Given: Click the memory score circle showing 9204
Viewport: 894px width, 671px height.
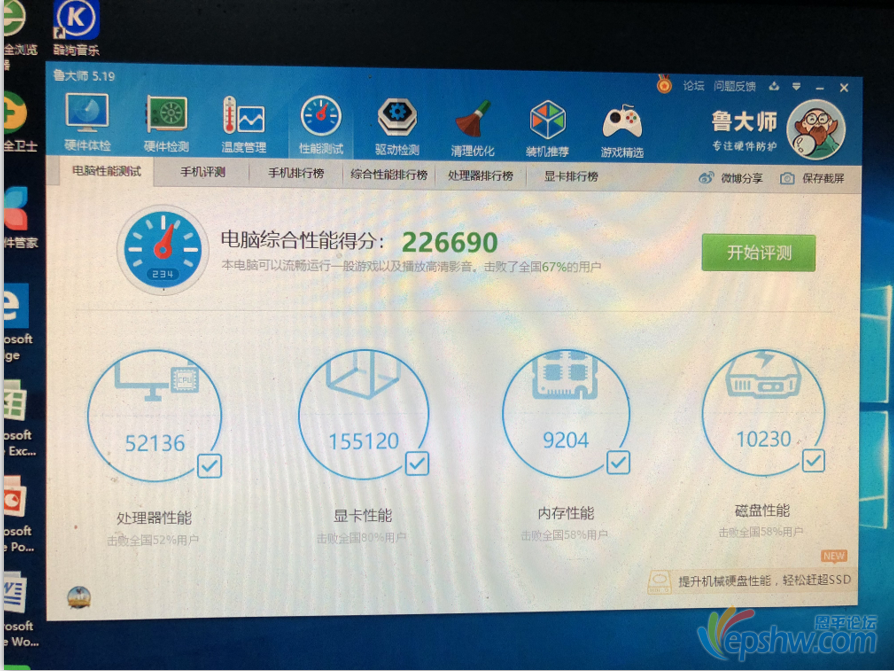Looking at the screenshot, I should (x=566, y=413).
